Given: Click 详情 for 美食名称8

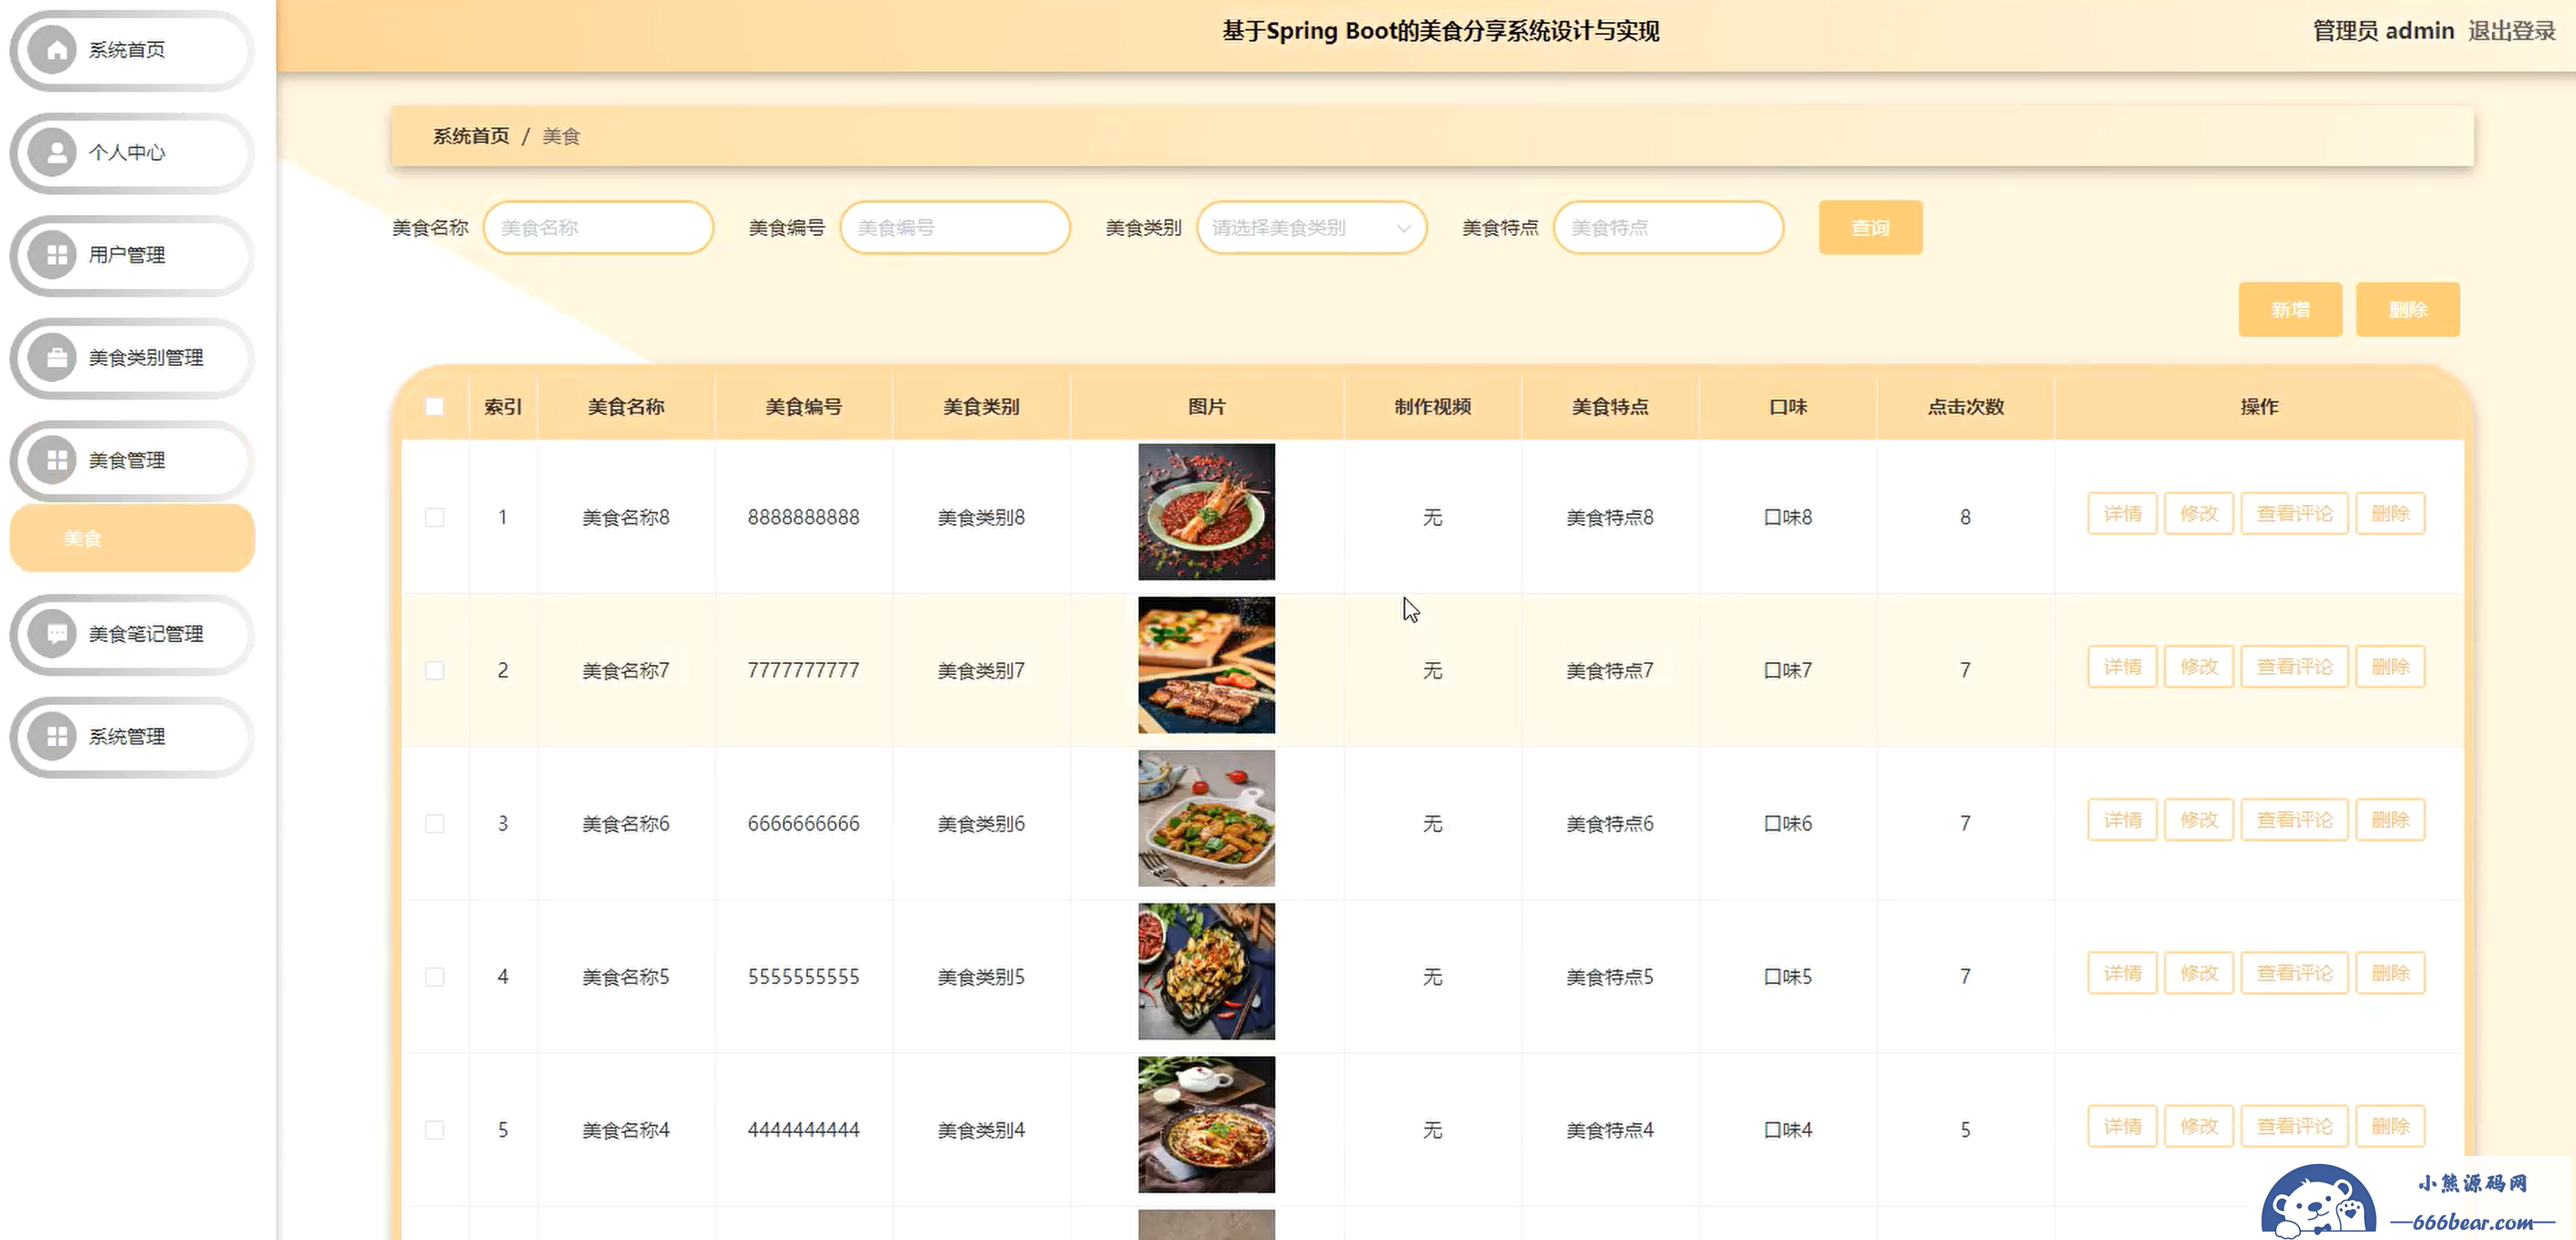Looking at the screenshot, I should click(x=2122, y=514).
